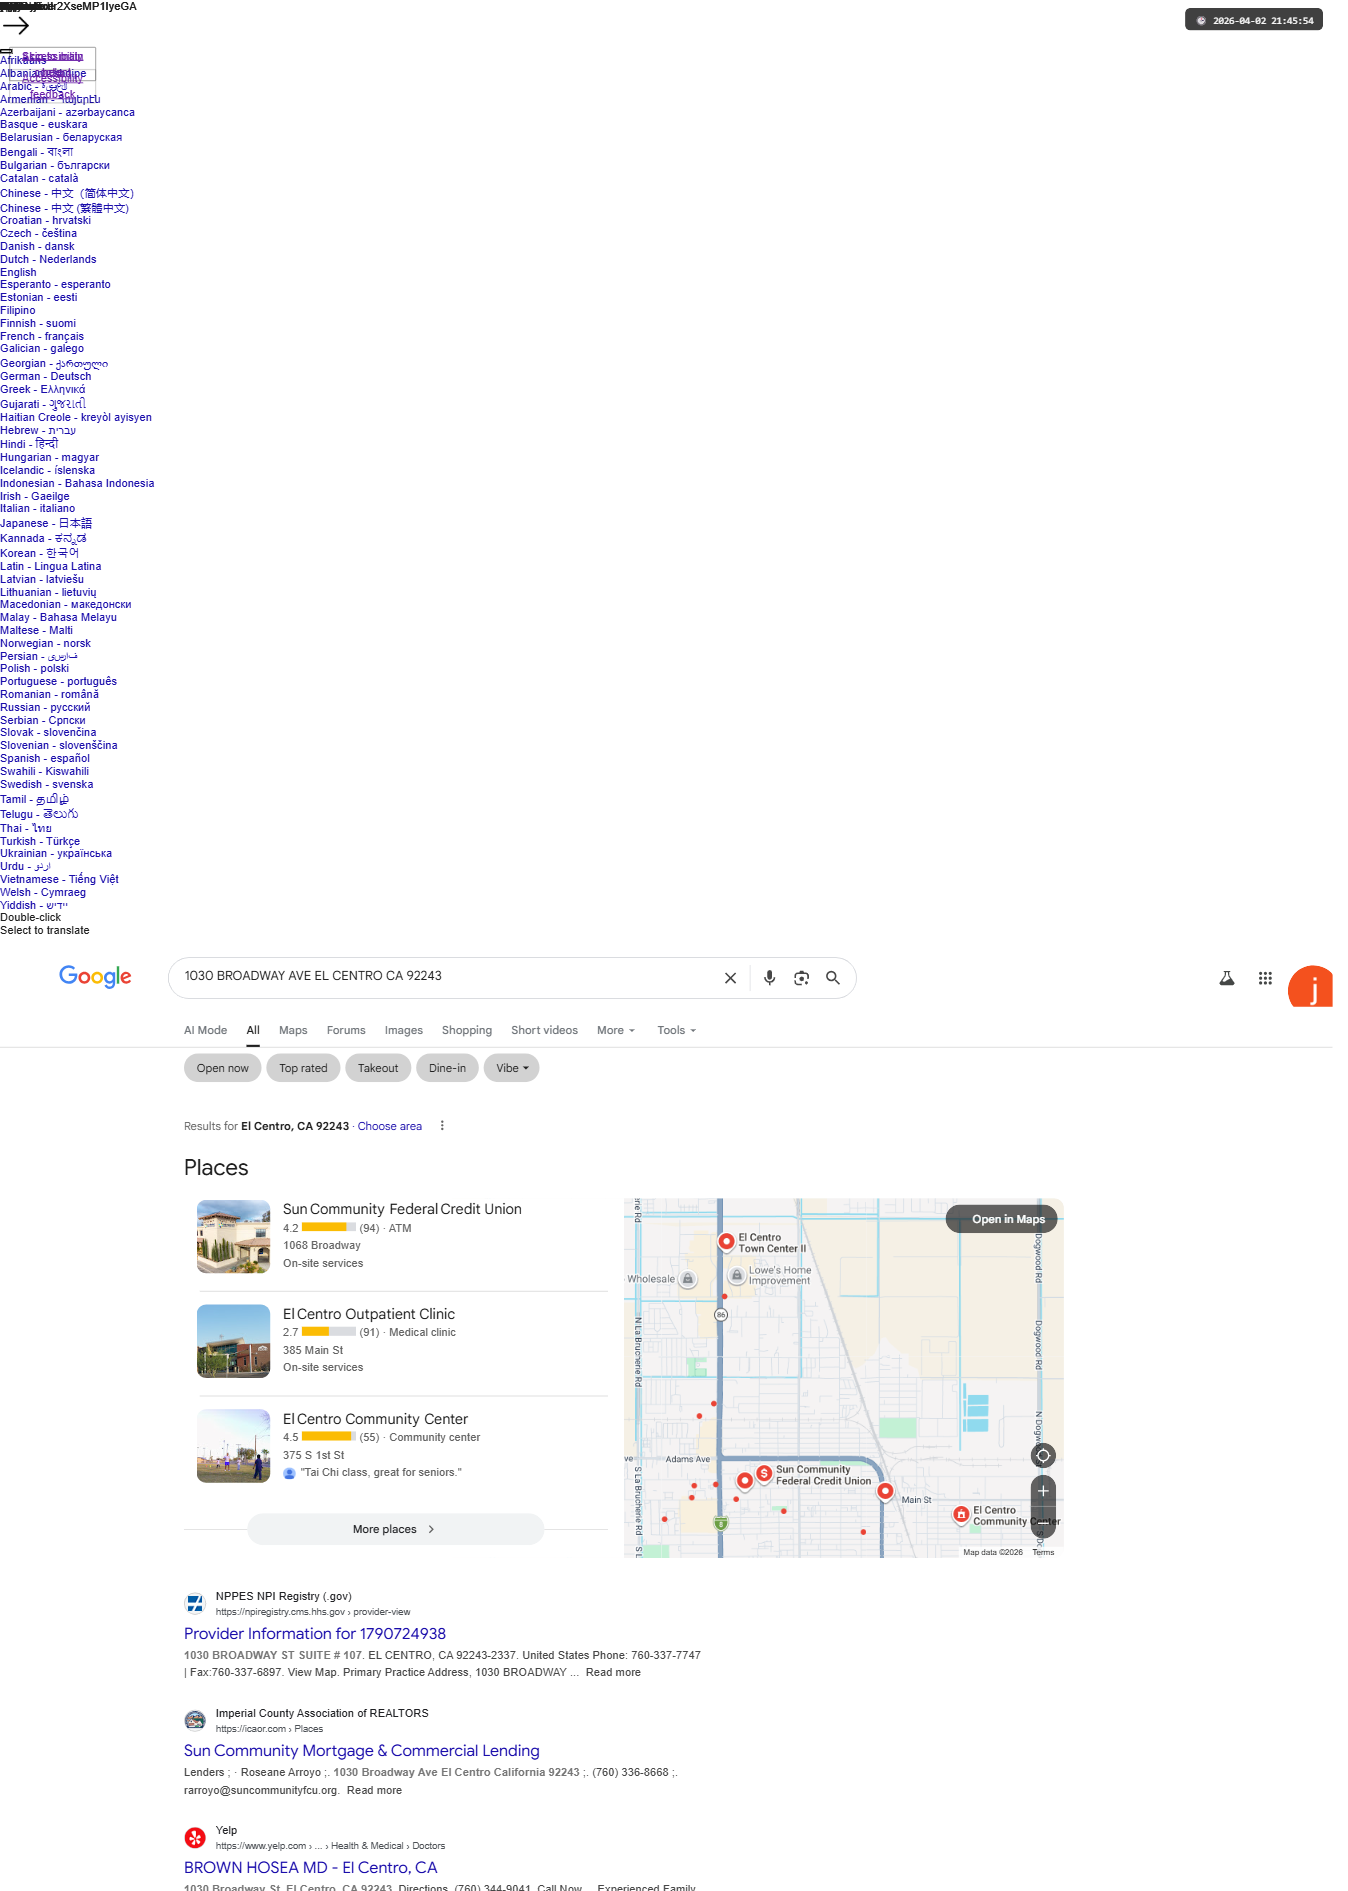Click the Imperial County REALTORS favicon
The height and width of the screenshot is (1891, 1348).
pos(195,1721)
